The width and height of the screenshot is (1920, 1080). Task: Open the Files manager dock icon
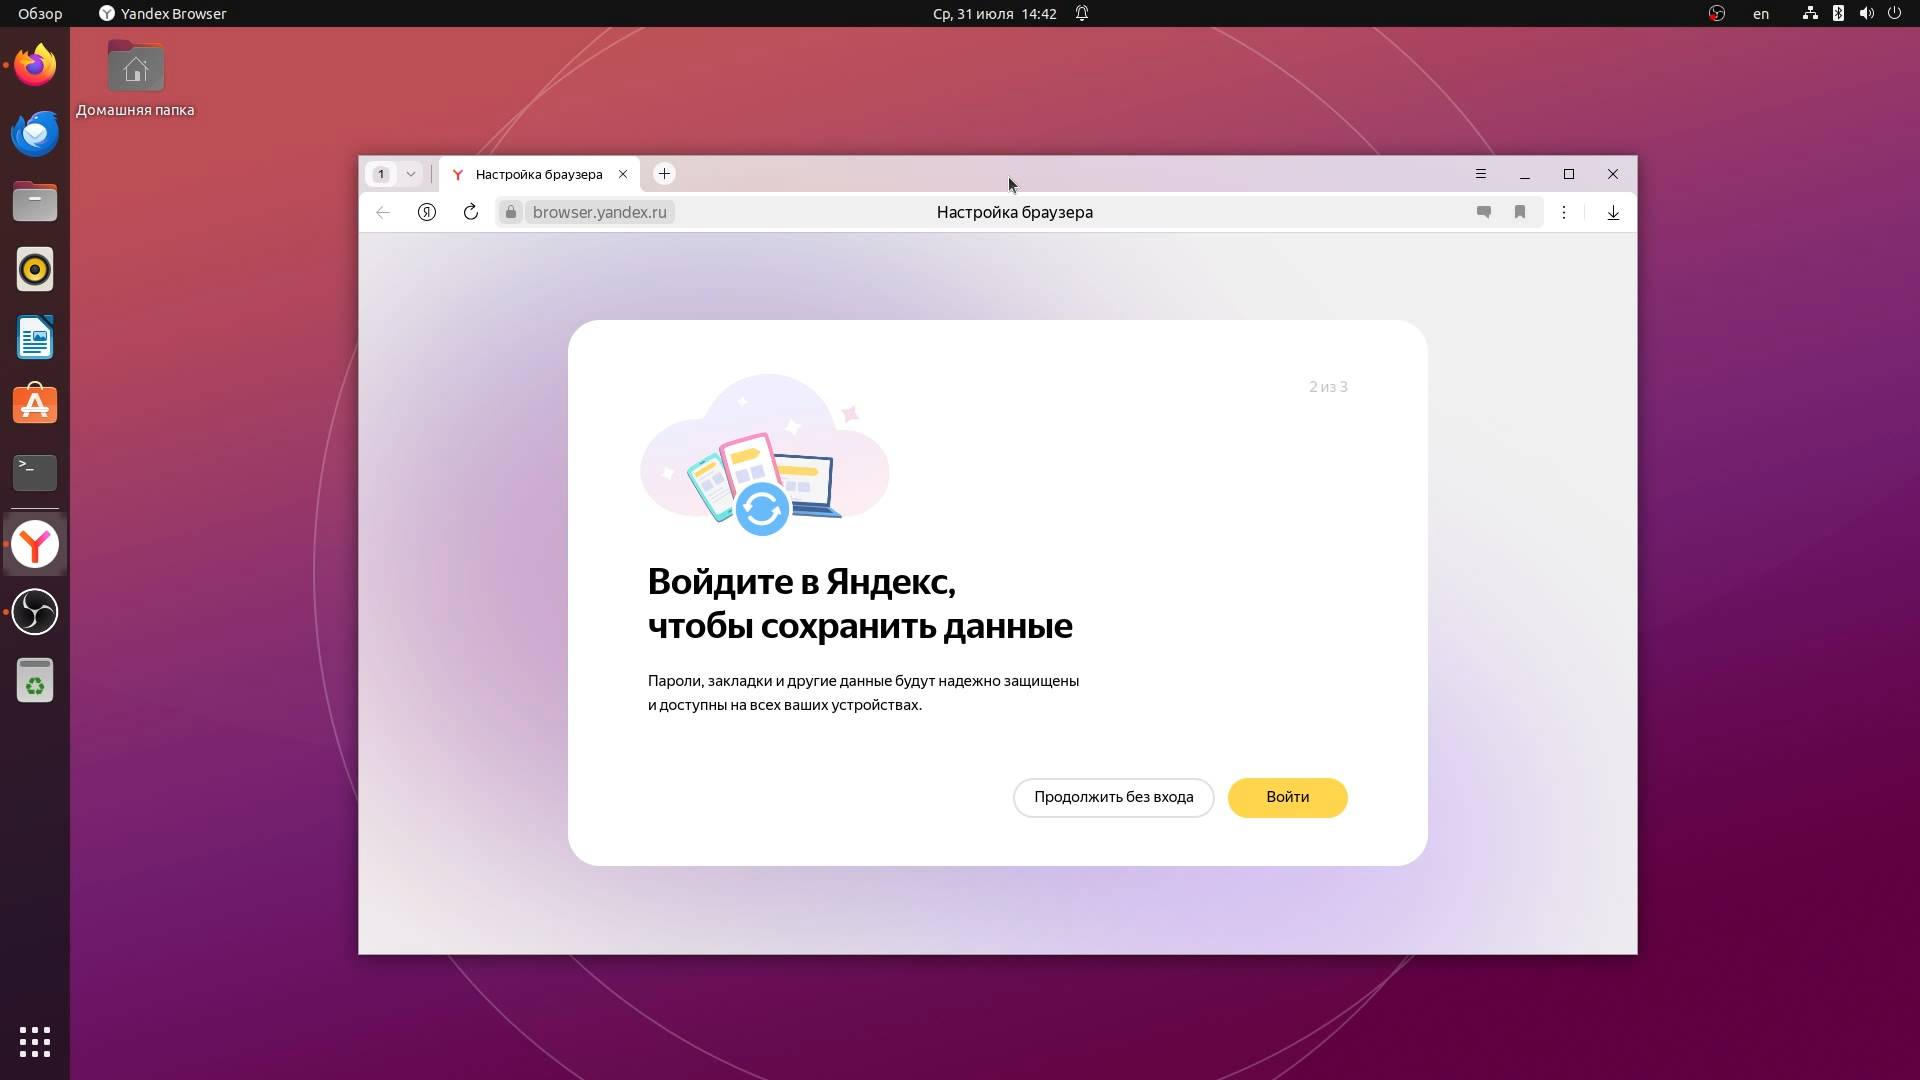click(x=35, y=202)
